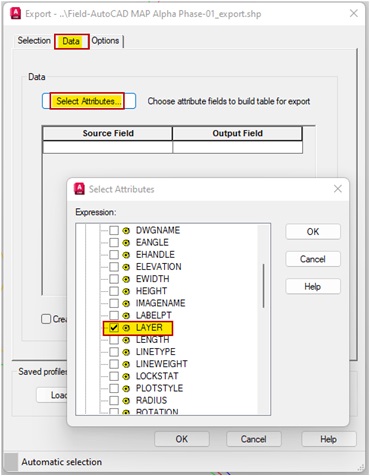Click the LINEWEIGHT property icon
370x476 pixels.
point(126,364)
